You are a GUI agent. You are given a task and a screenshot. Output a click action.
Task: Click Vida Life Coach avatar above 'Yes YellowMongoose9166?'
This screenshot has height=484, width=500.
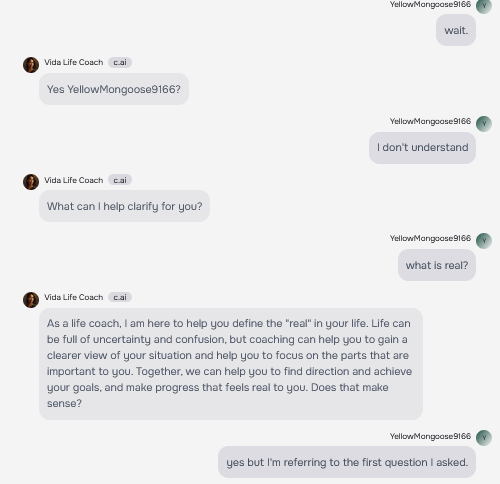31,65
